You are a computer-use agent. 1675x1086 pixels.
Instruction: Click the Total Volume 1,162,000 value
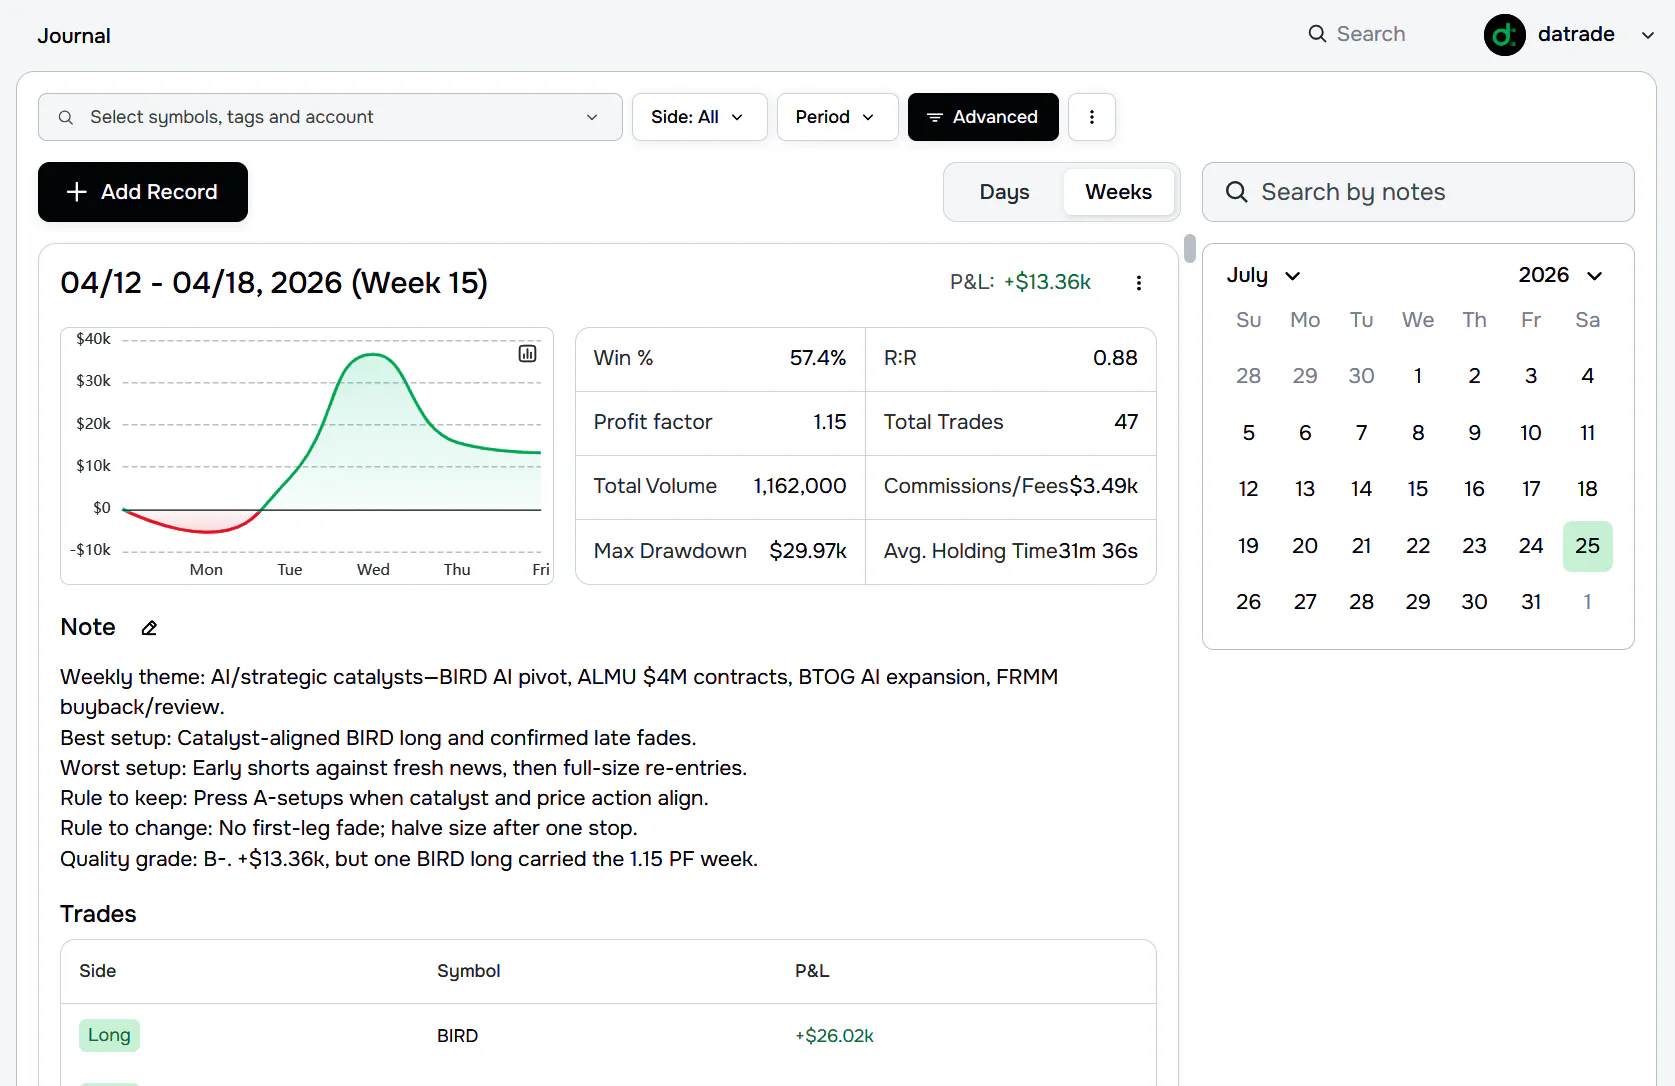[799, 486]
